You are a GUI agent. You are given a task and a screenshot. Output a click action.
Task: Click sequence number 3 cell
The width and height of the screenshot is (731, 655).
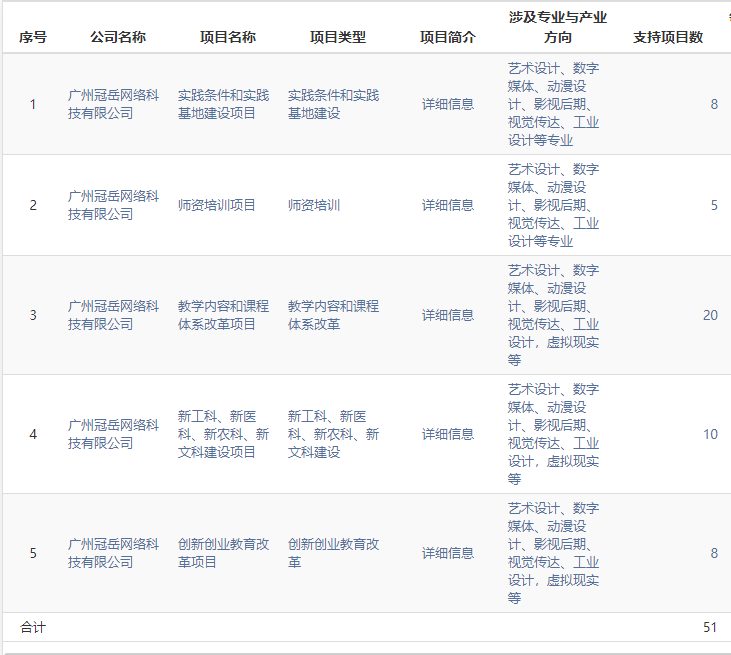tap(33, 315)
